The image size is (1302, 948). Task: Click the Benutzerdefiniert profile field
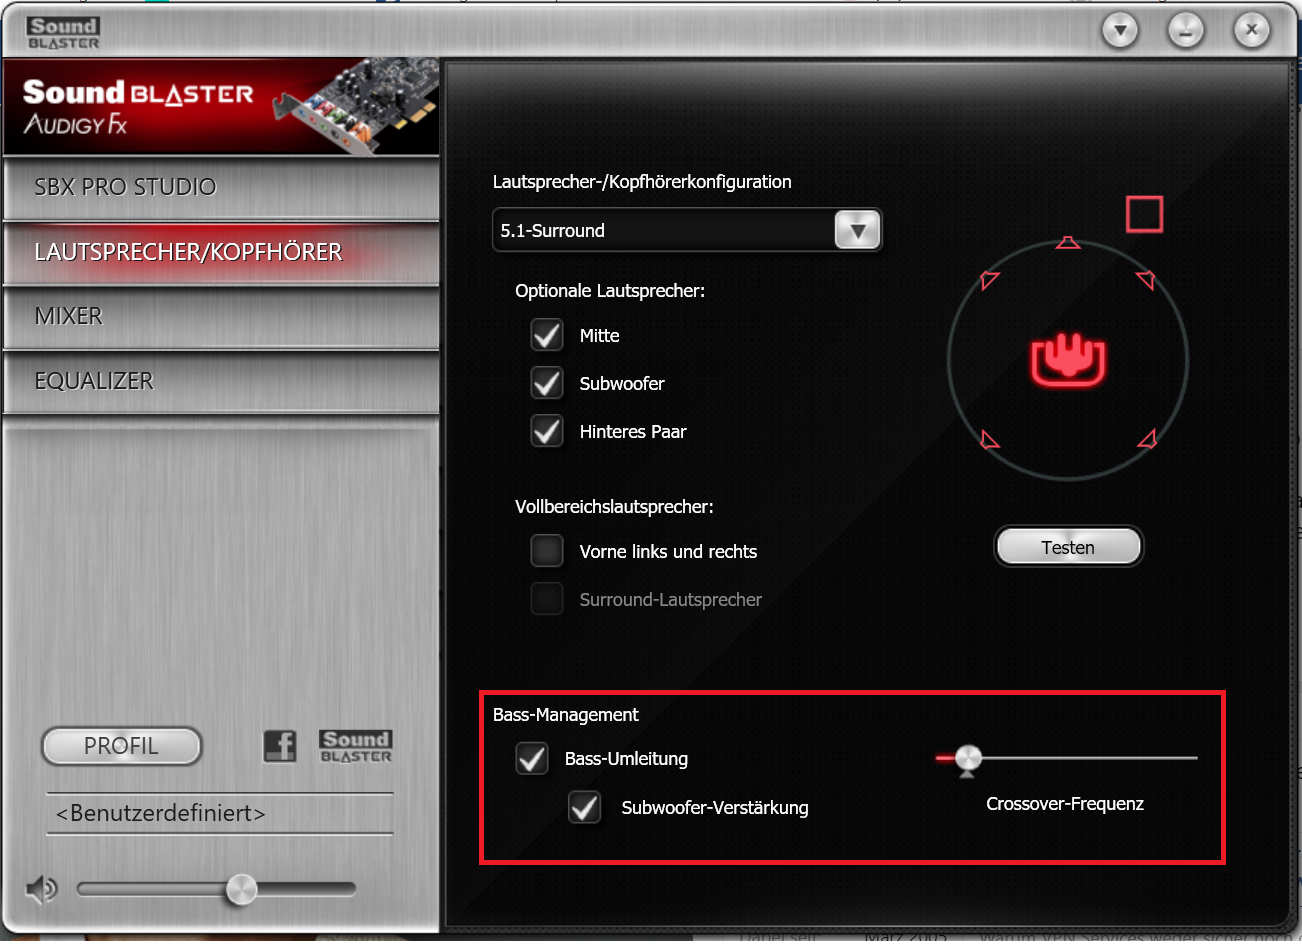pyautogui.click(x=220, y=813)
